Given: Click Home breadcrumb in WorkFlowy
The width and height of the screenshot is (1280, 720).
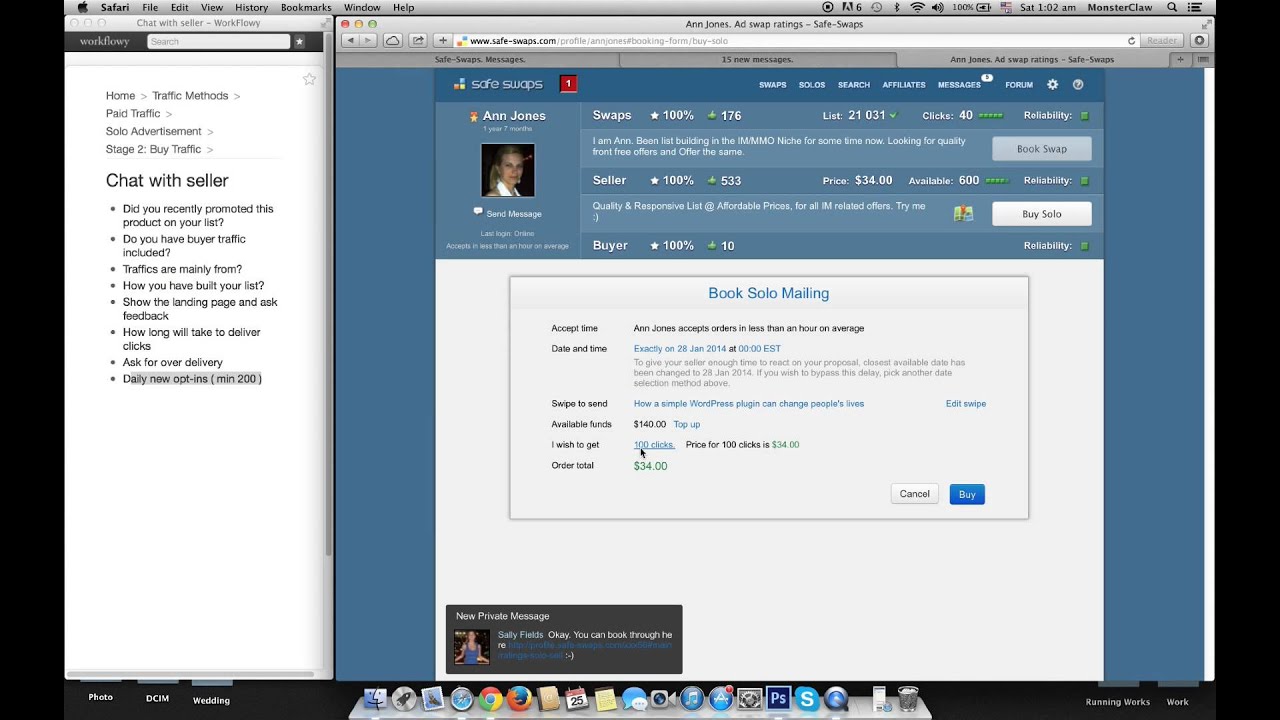Looking at the screenshot, I should pos(120,96).
